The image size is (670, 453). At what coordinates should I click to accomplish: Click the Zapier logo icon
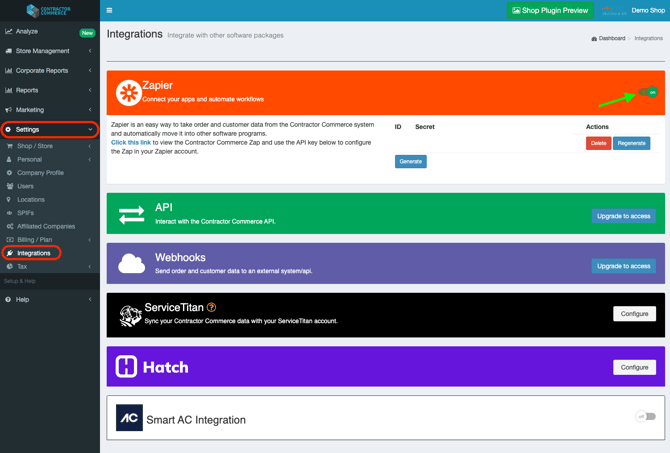[x=128, y=92]
